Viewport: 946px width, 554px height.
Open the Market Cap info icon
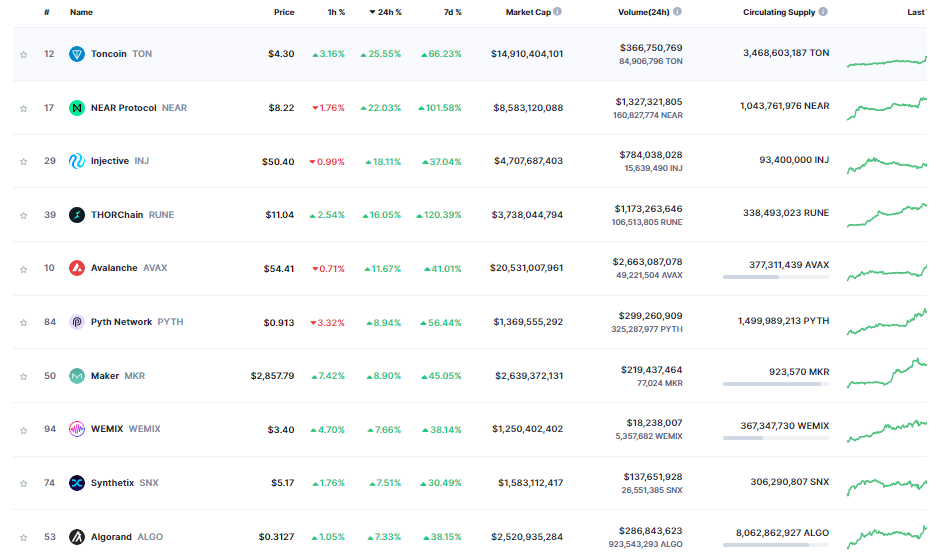(x=557, y=11)
